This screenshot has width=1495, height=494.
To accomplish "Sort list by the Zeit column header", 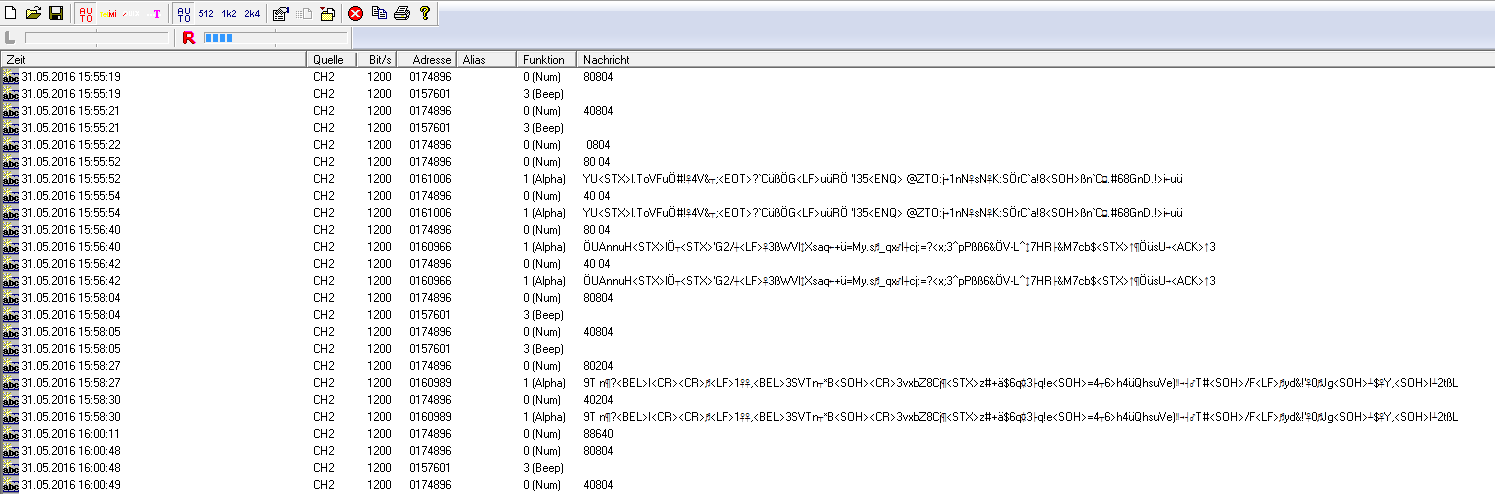I will pyautogui.click(x=150, y=60).
